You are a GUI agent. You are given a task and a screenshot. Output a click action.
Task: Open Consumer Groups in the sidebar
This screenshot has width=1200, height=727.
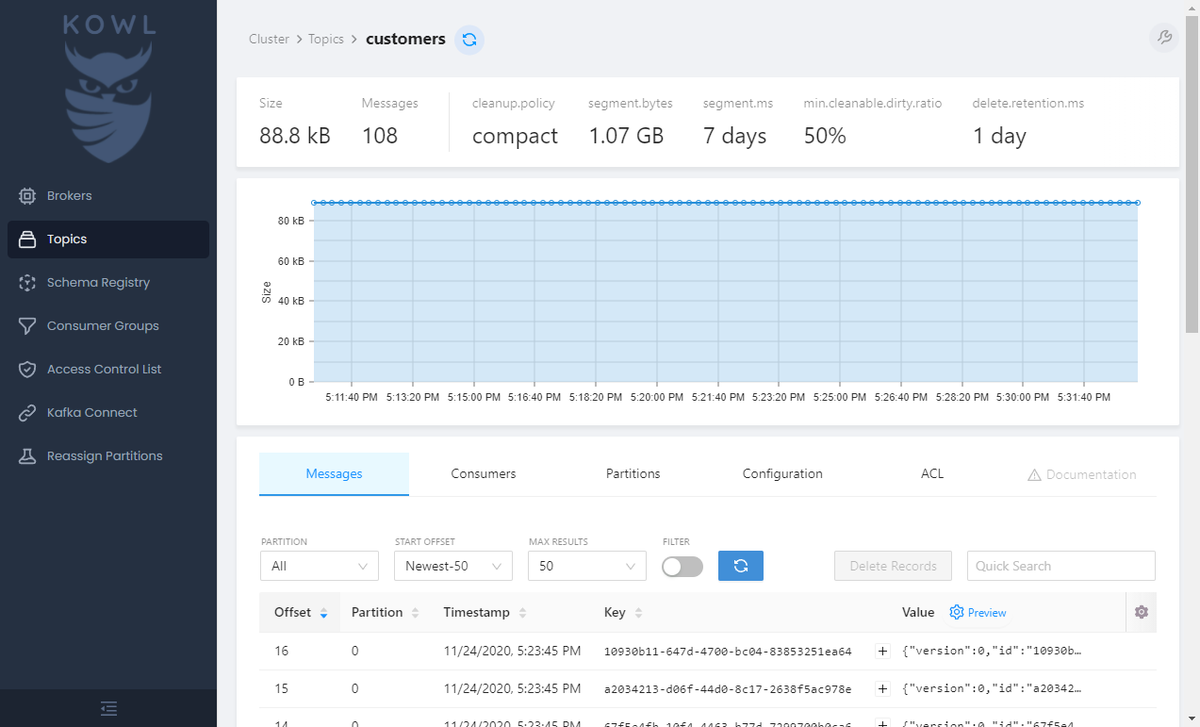tap(108, 326)
